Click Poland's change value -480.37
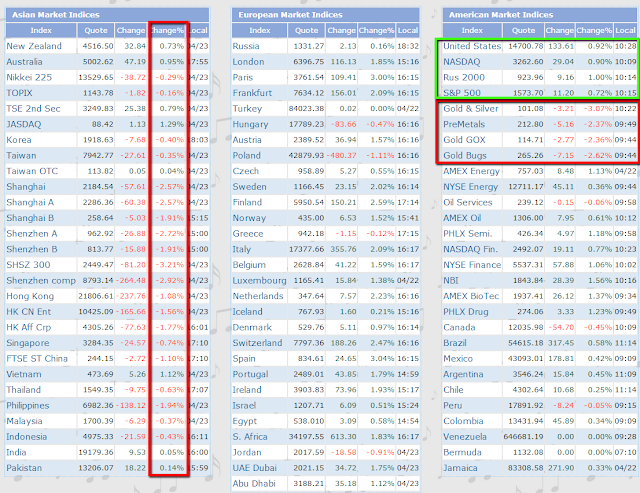 pyautogui.click(x=341, y=155)
